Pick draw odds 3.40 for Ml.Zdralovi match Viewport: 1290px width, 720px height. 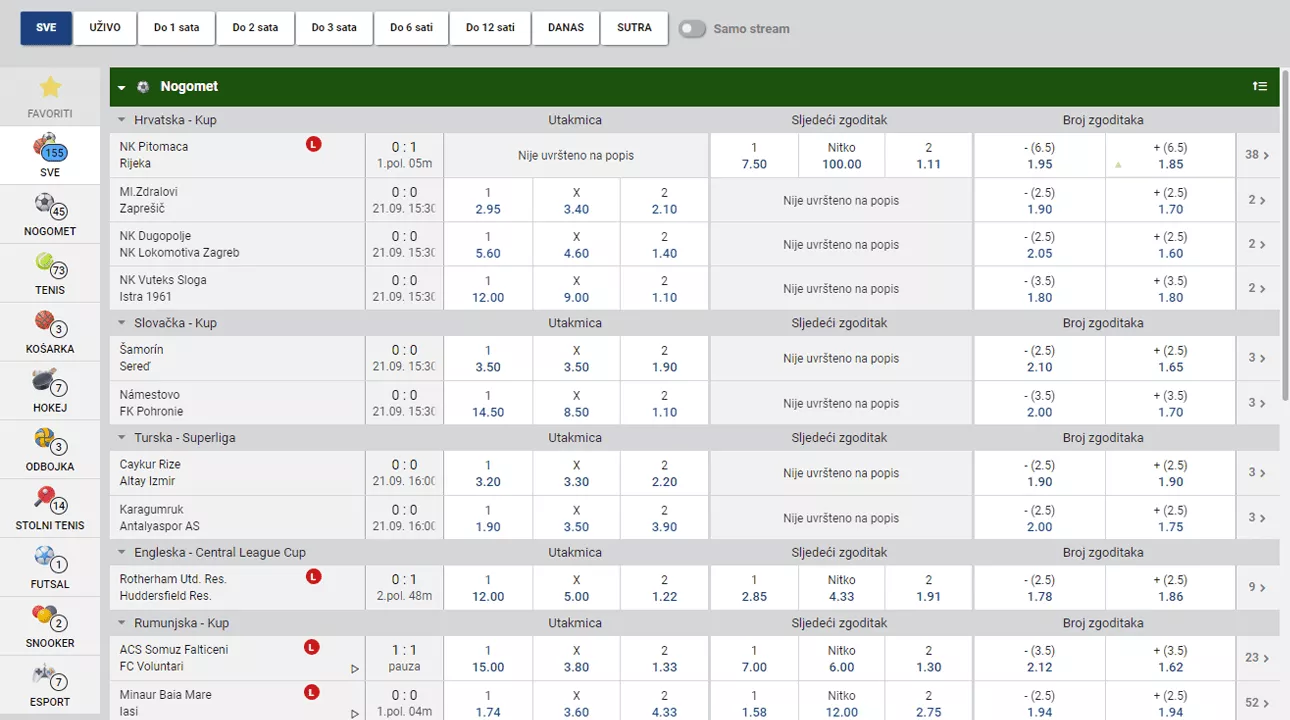[x=576, y=200]
